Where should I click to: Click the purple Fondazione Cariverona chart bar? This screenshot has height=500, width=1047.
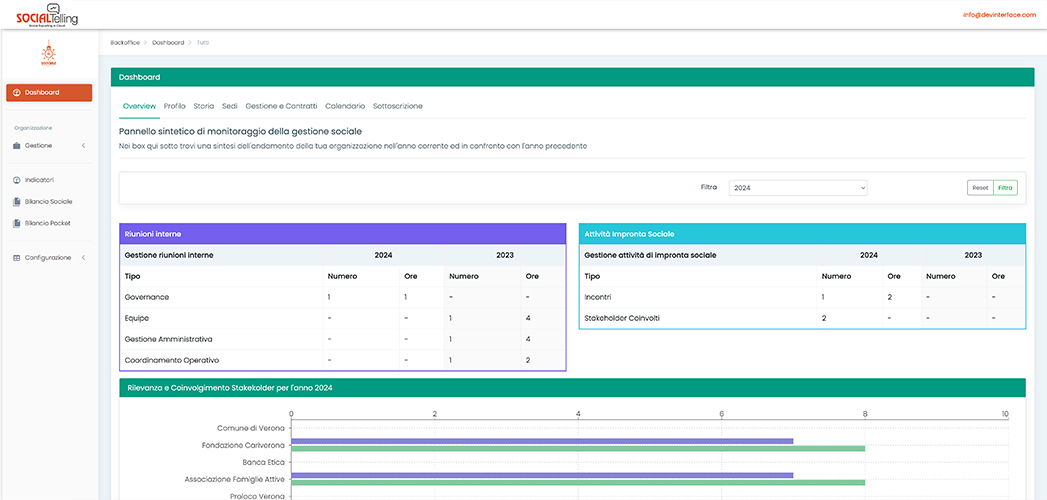[541, 441]
